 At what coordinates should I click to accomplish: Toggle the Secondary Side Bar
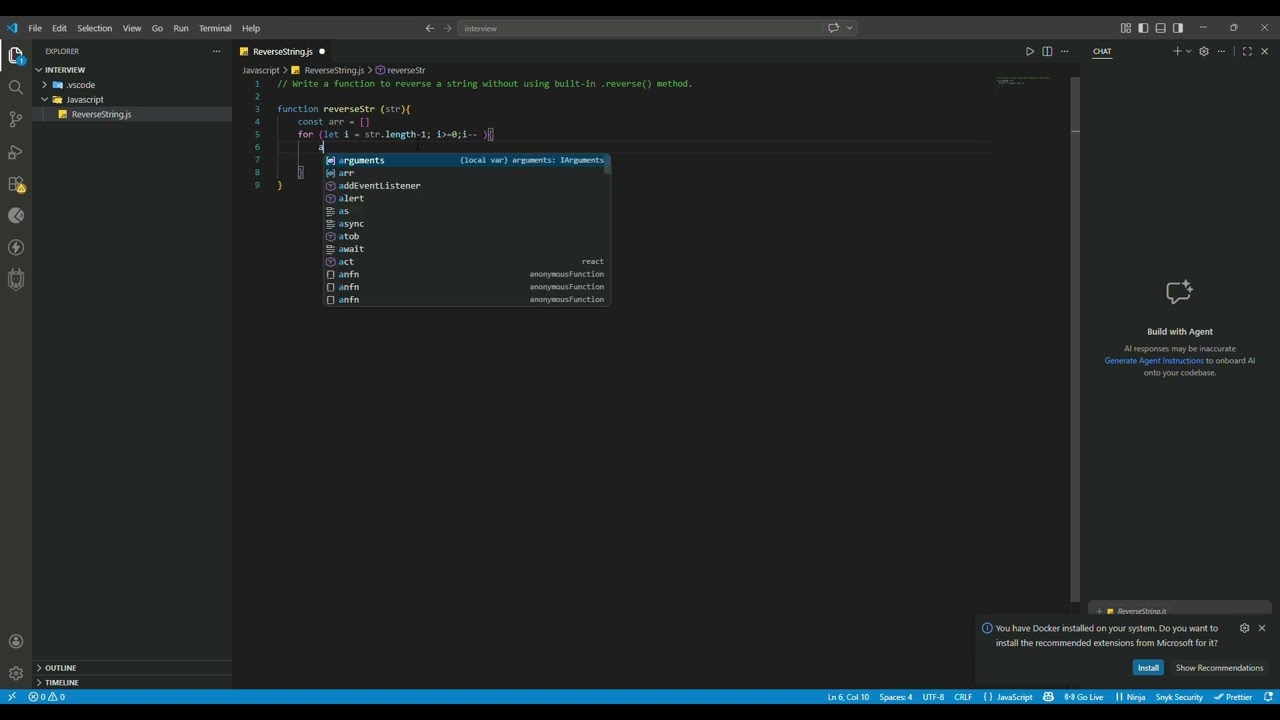(1178, 28)
